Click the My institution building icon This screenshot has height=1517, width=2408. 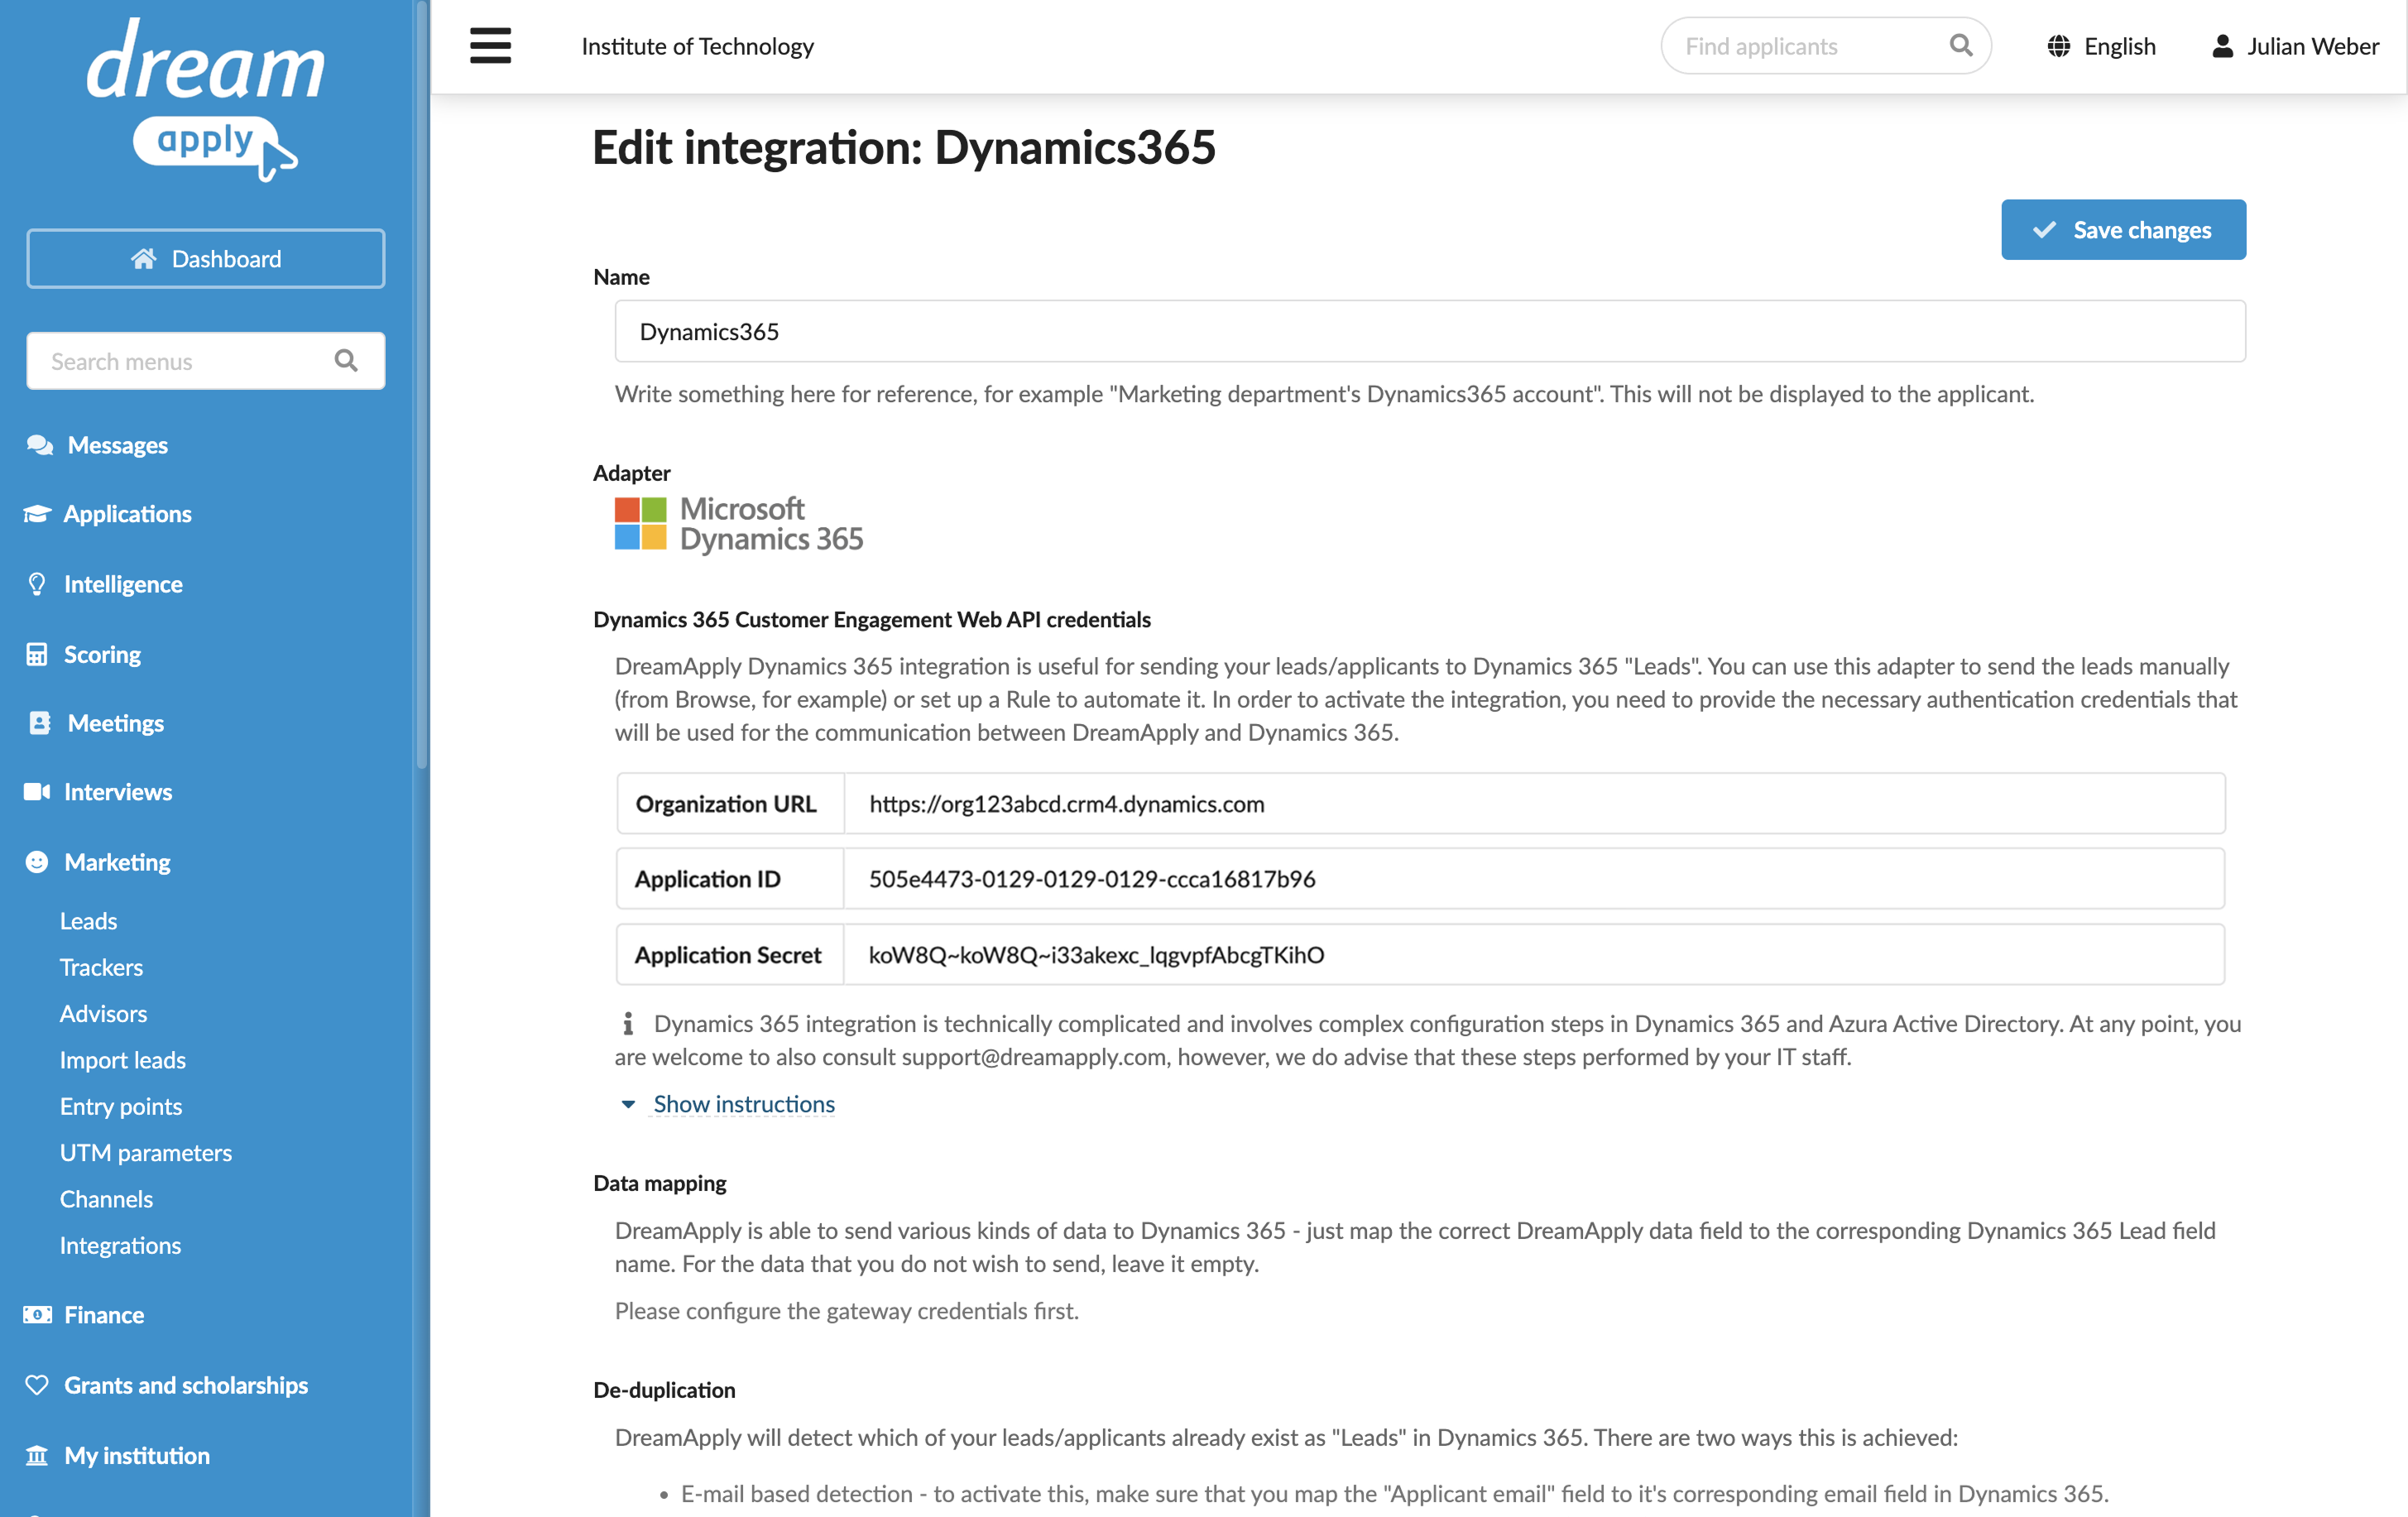pyautogui.click(x=37, y=1455)
